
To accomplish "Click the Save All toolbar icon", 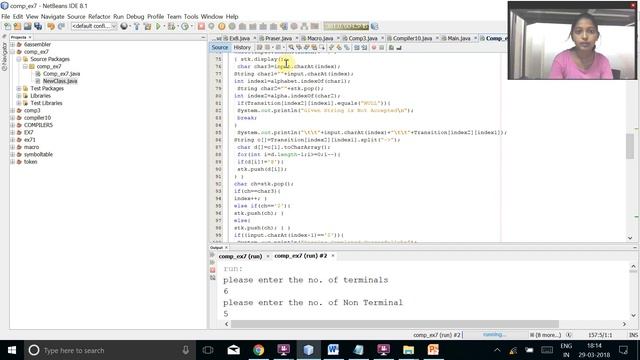I will click(x=38, y=27).
